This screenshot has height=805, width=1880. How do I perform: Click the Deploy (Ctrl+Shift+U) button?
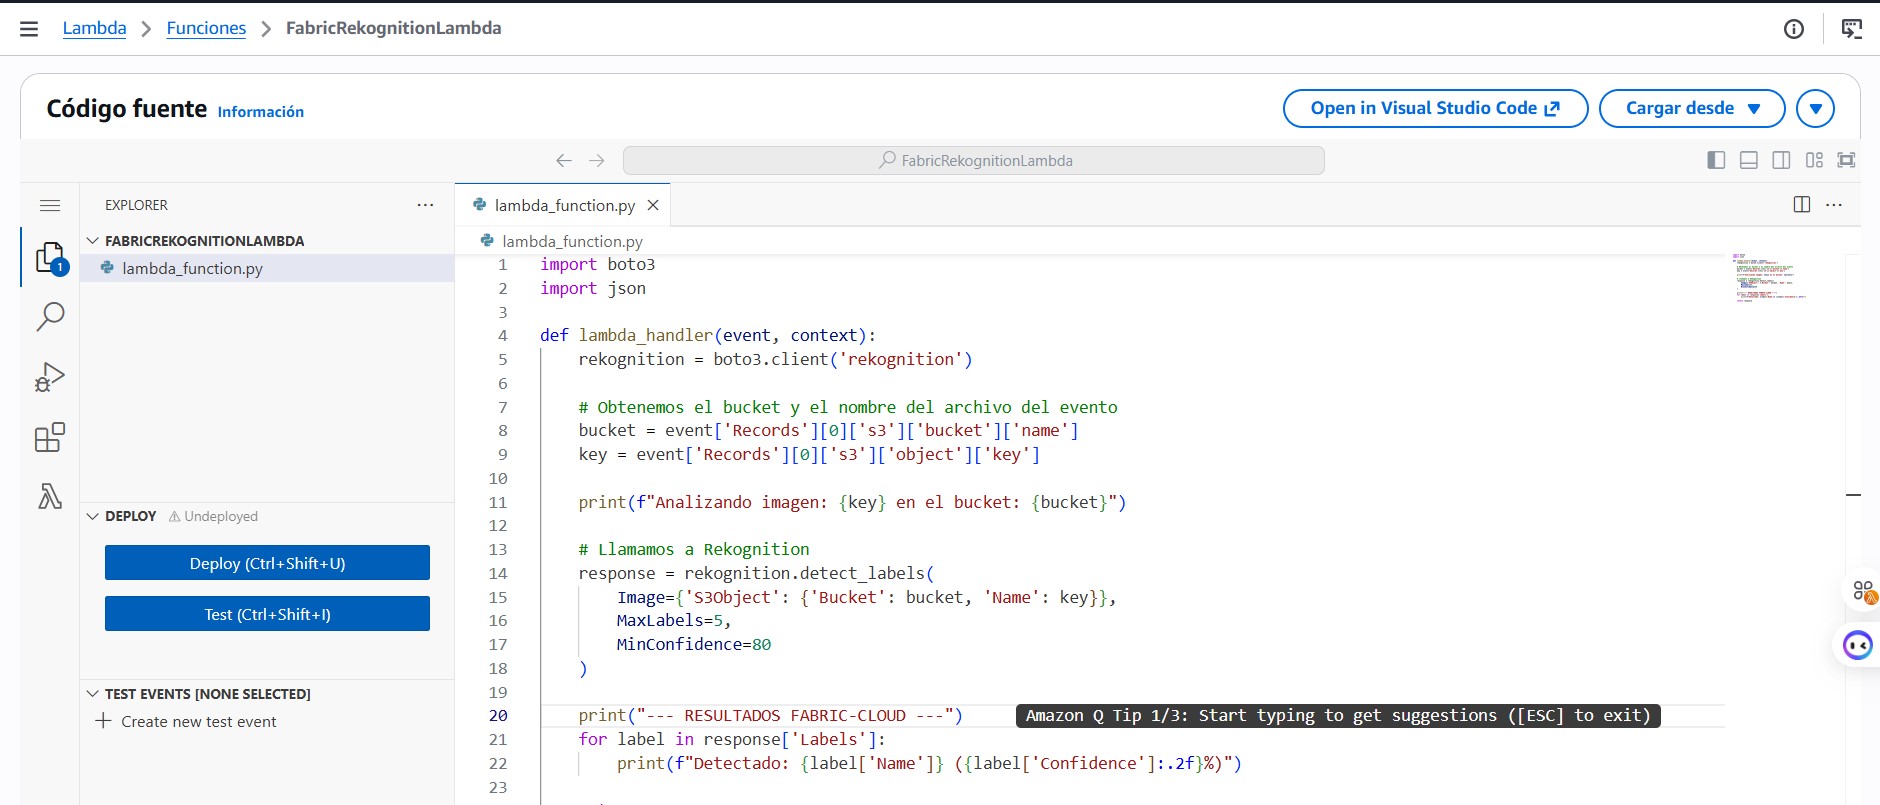coord(267,563)
